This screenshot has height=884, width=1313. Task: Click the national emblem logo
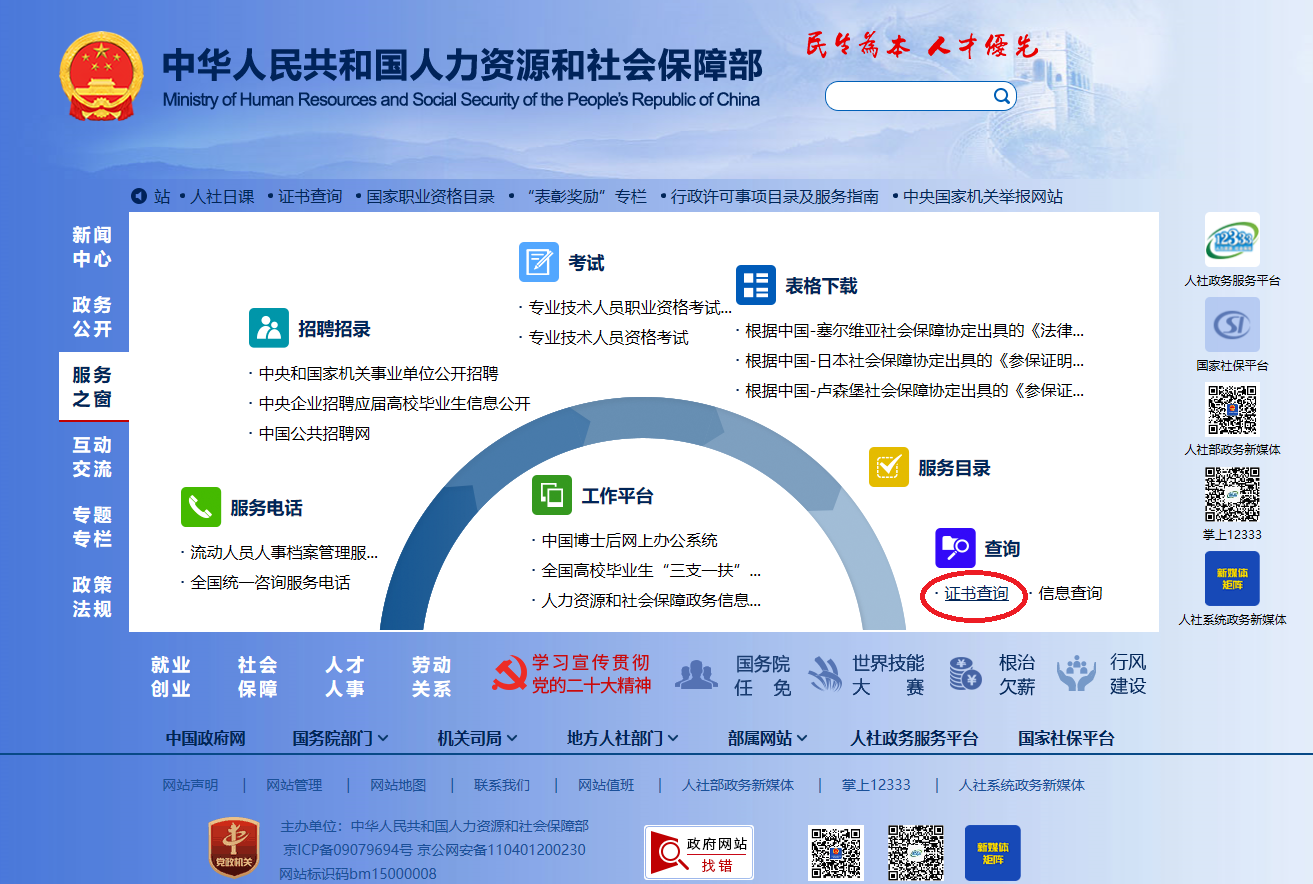point(101,76)
